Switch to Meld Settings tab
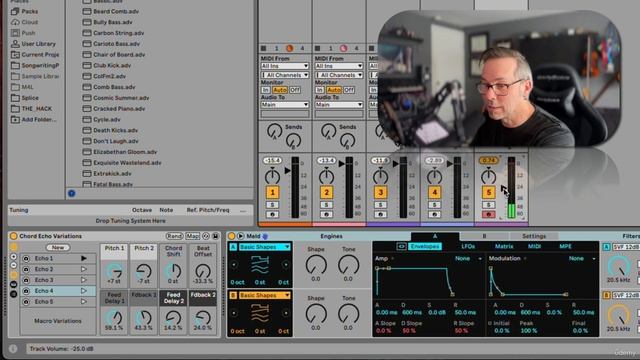The image size is (640, 360). (x=534, y=236)
